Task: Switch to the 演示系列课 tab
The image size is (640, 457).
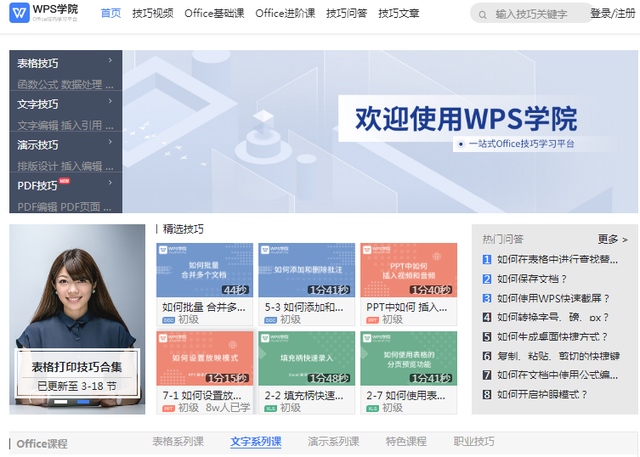Action: click(x=333, y=441)
